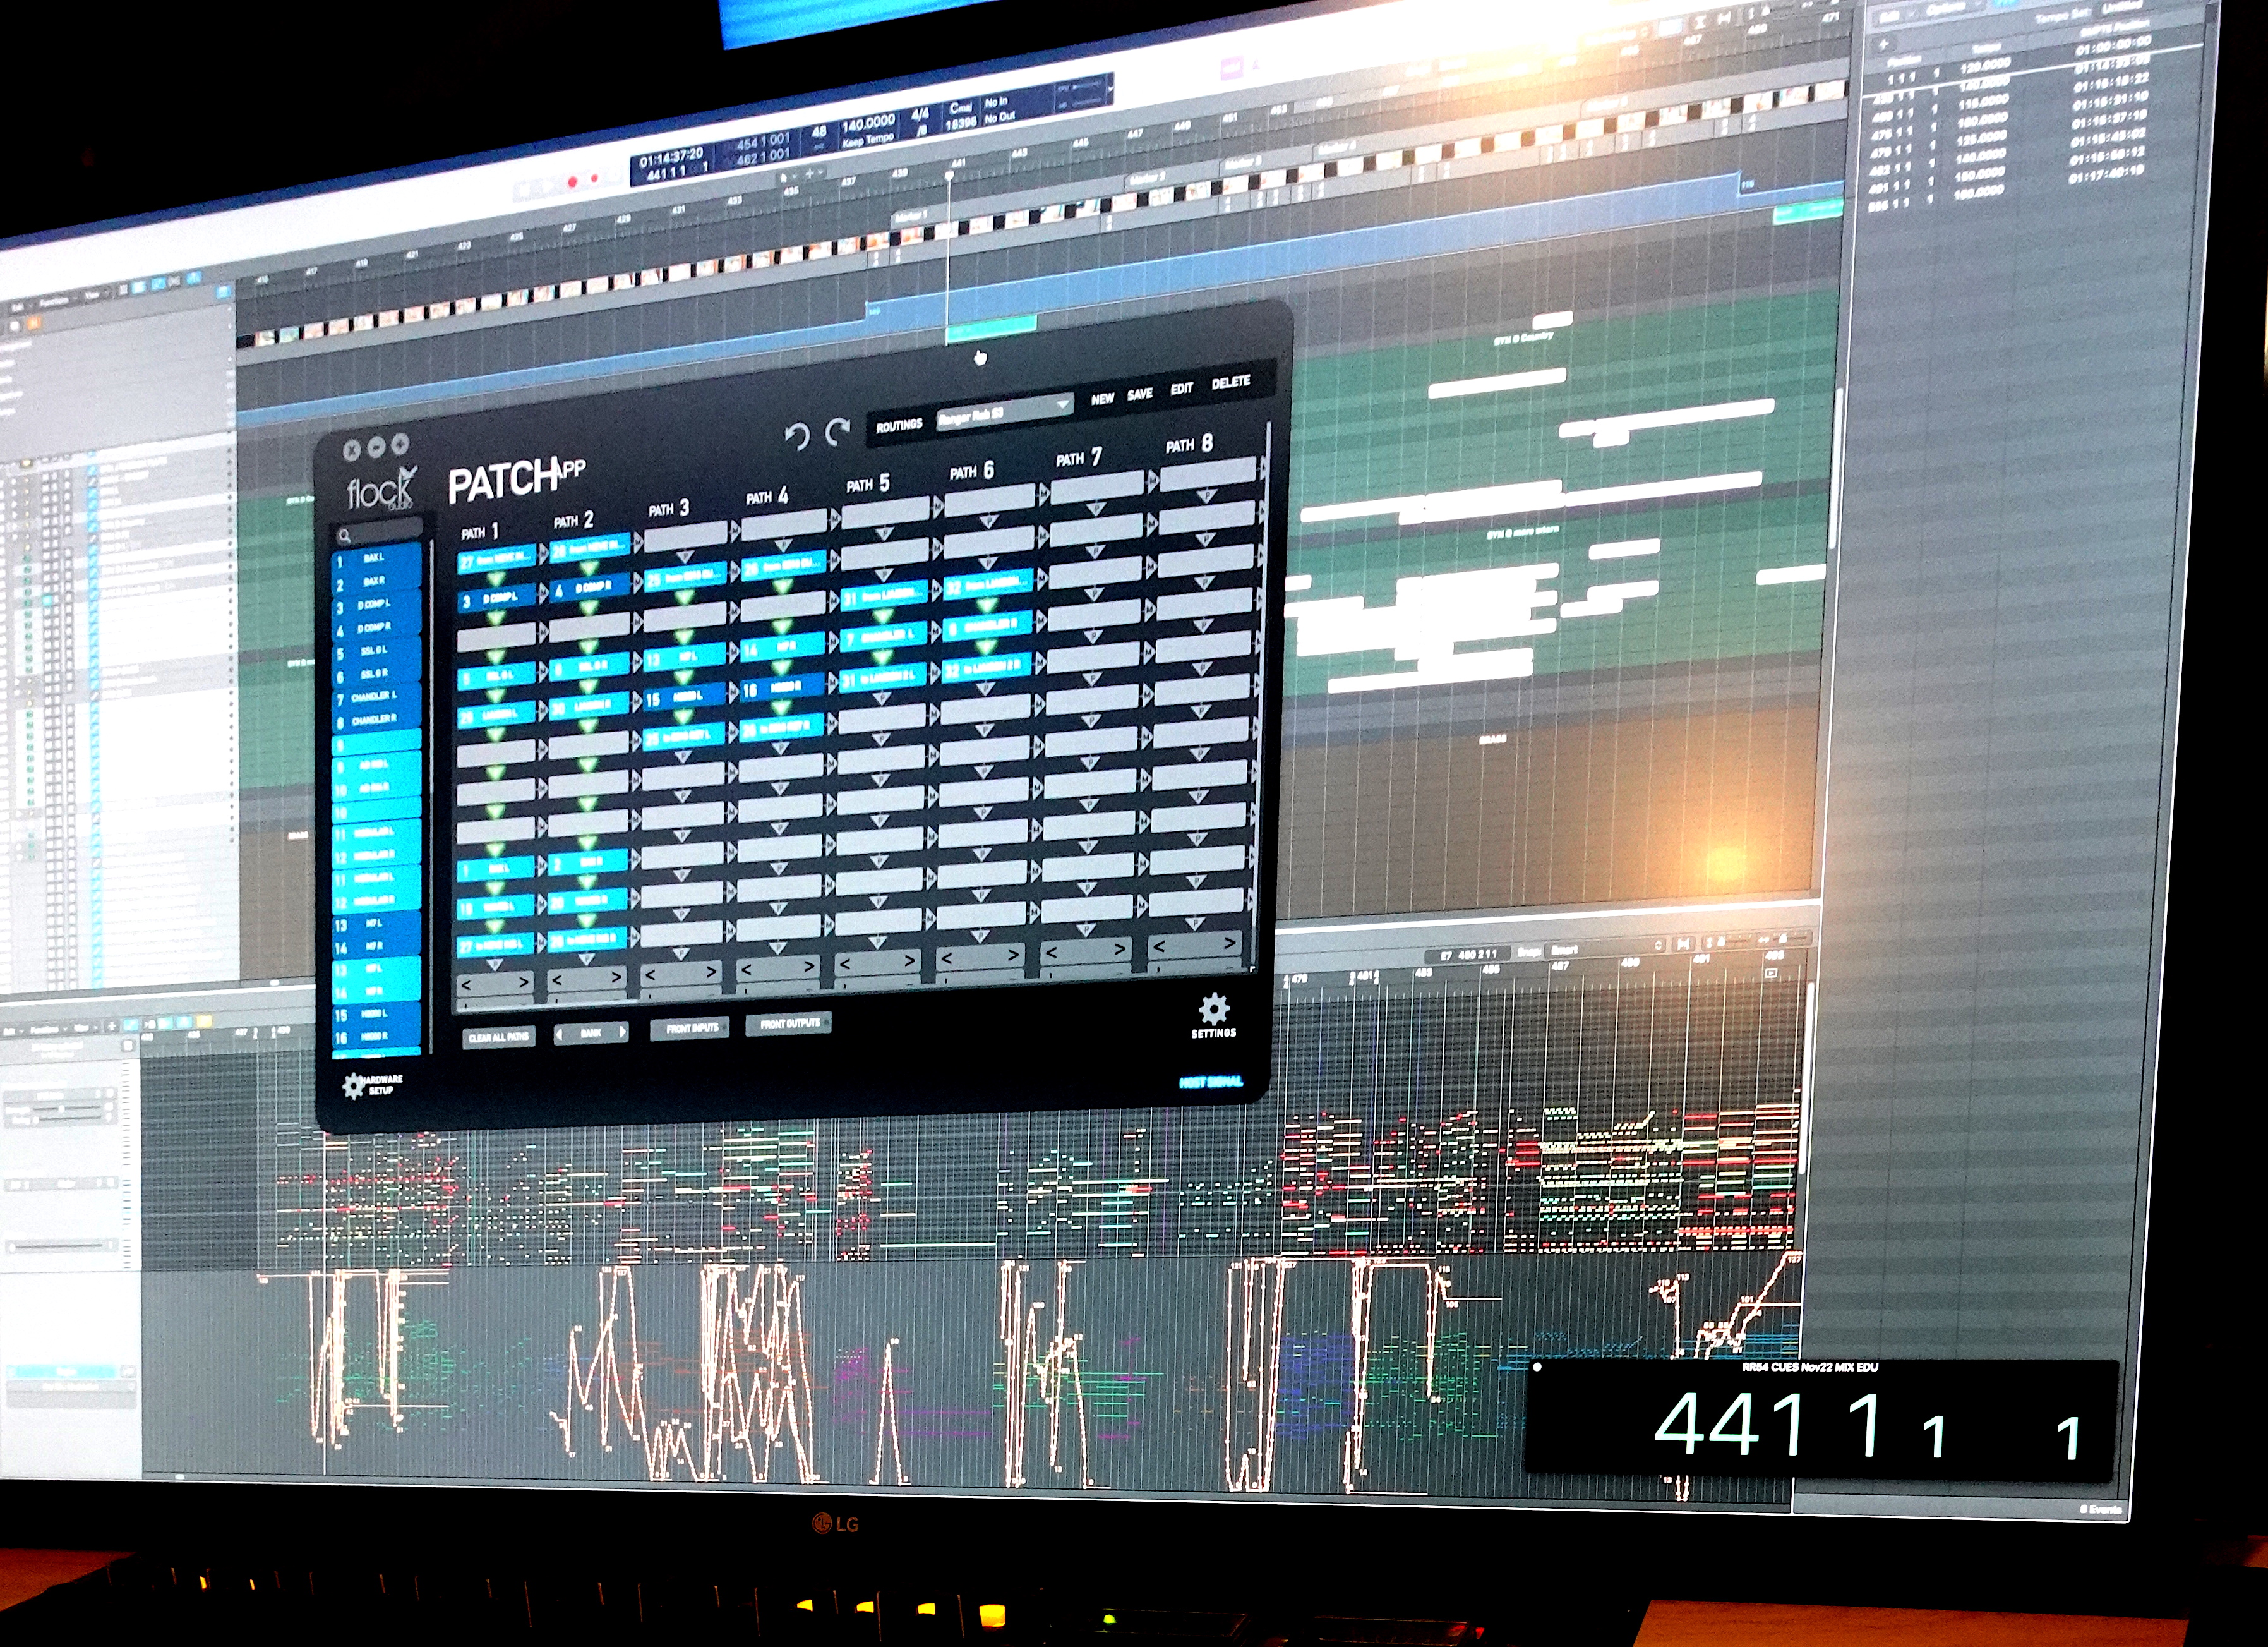Toggle M mute beside Path 6 top slot
This screenshot has height=1647, width=2268.
click(x=1043, y=494)
